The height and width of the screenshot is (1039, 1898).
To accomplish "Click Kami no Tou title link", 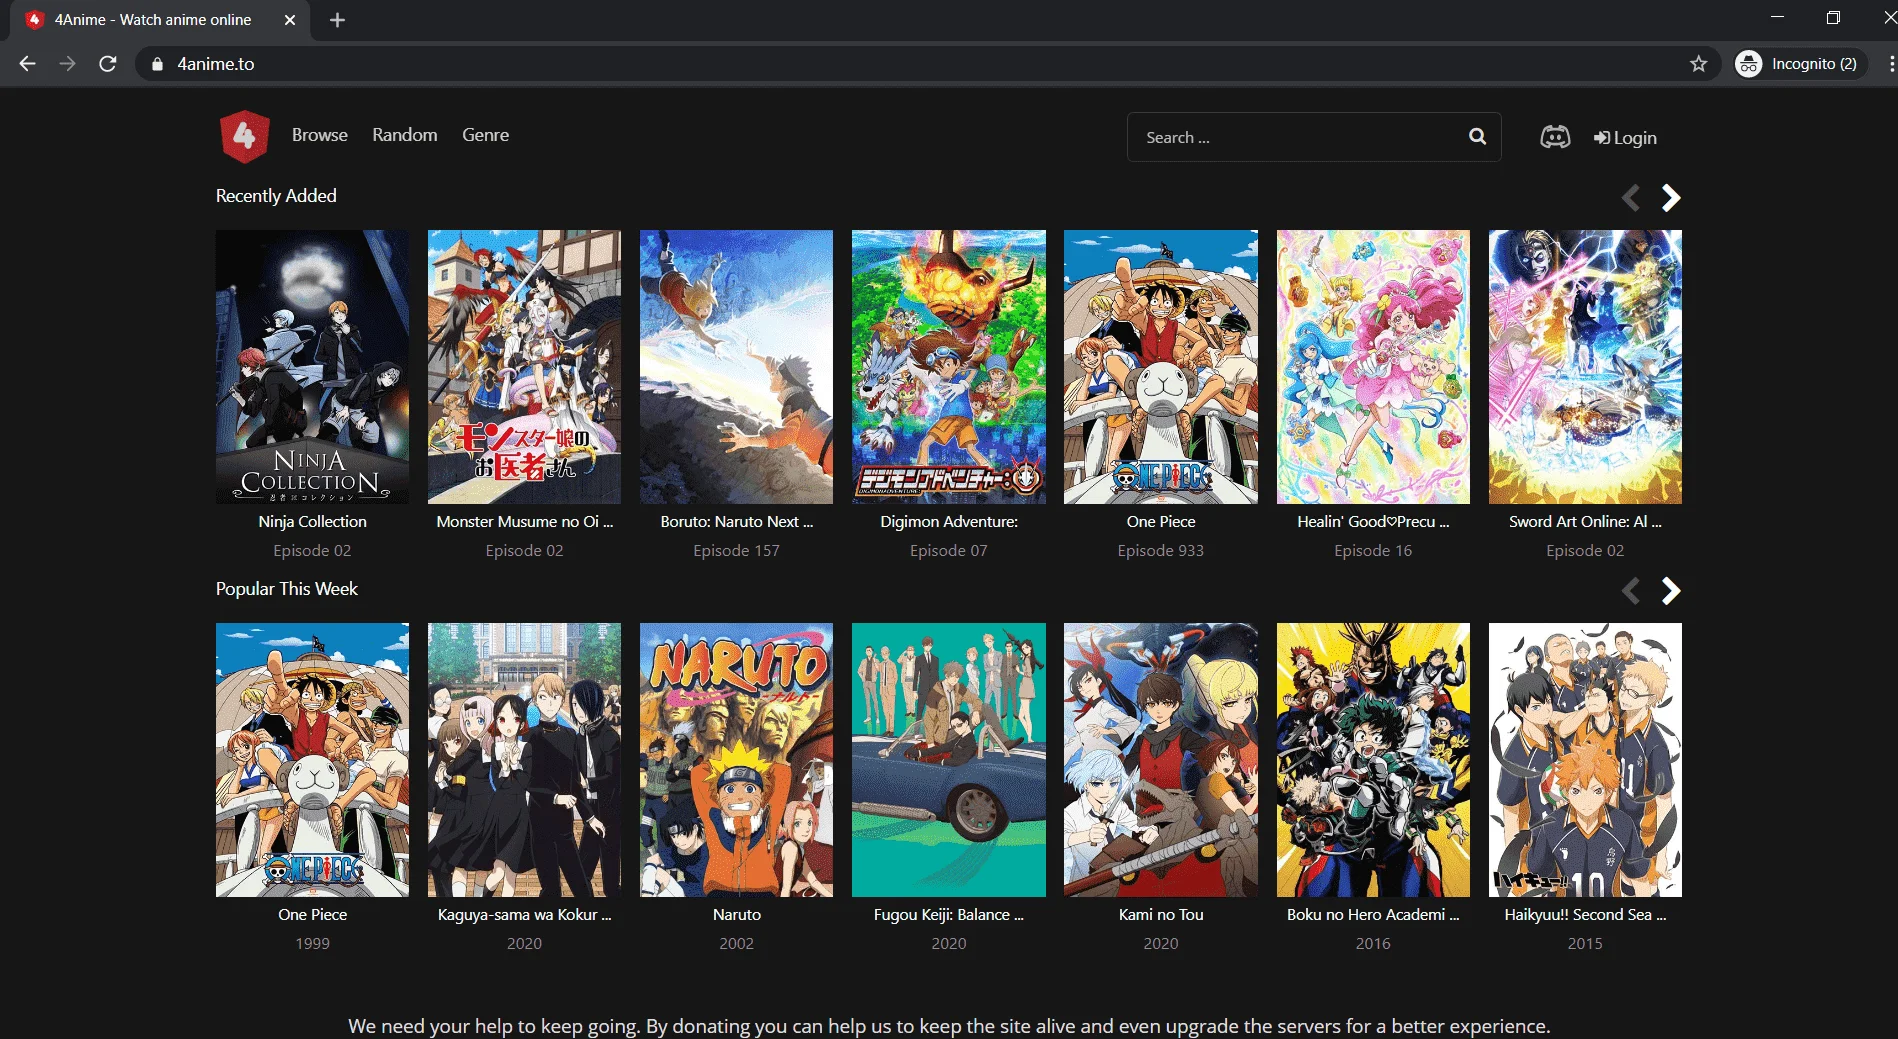I will point(1161,914).
